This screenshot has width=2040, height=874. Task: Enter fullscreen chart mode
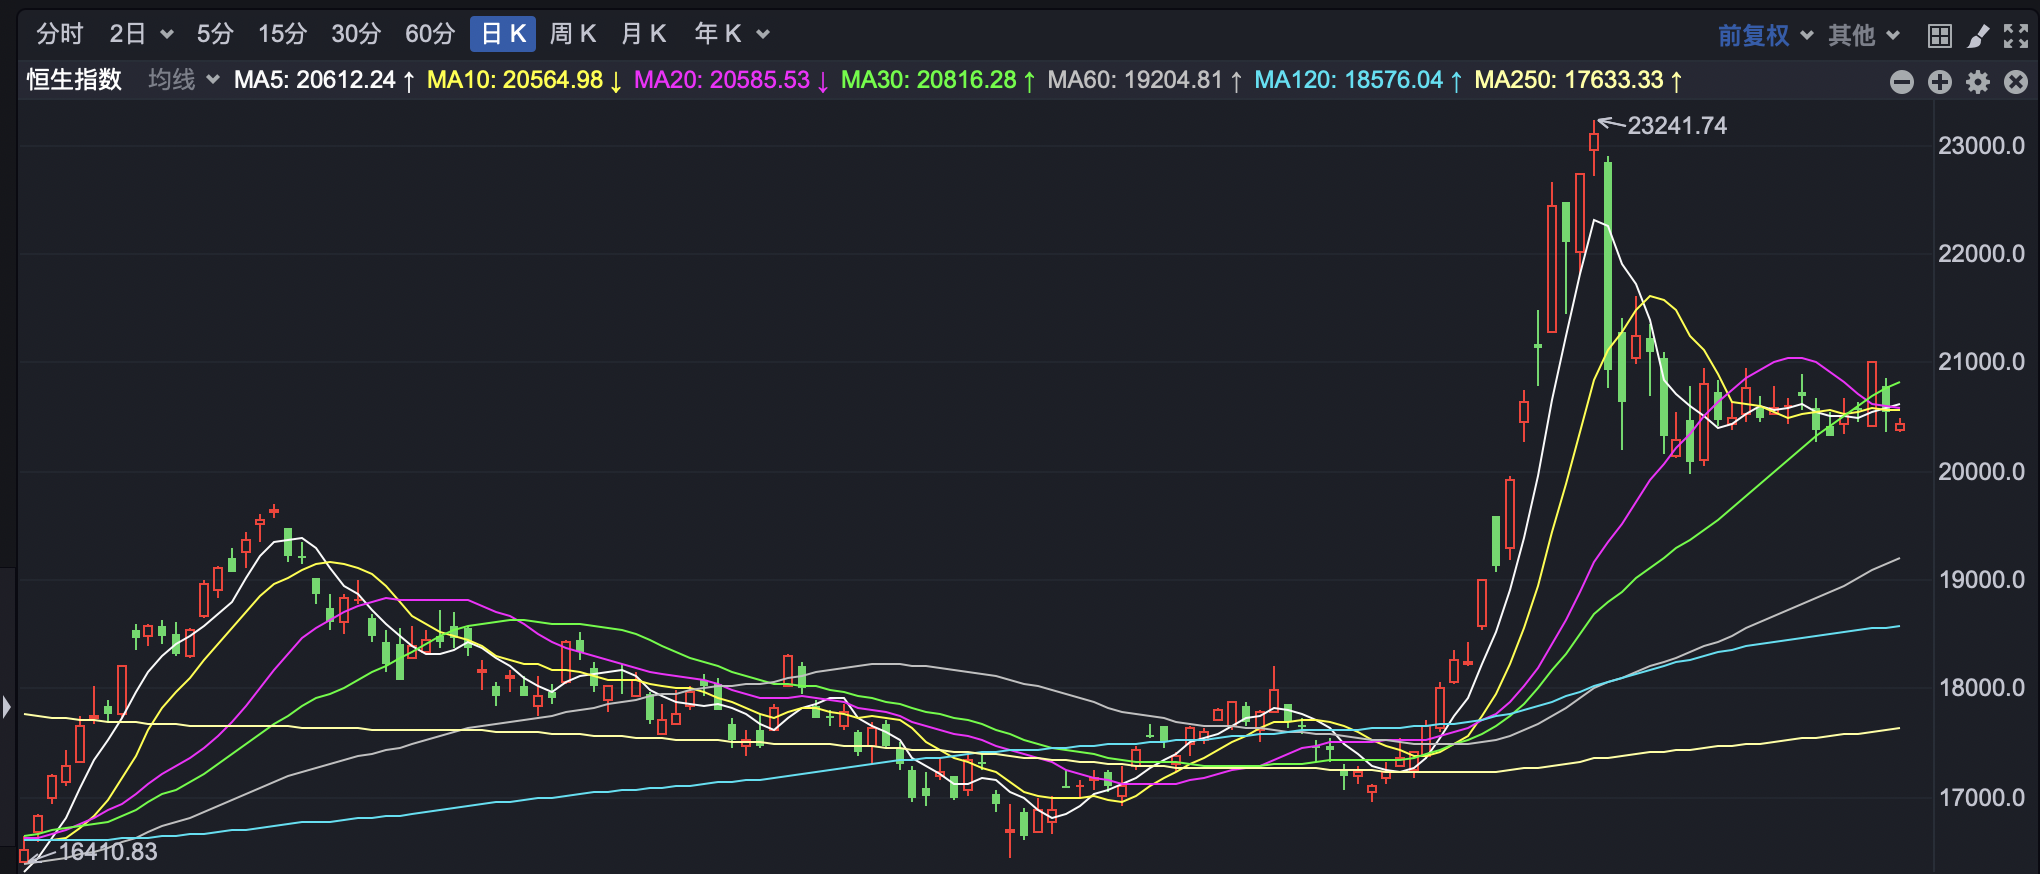[x=2016, y=36]
